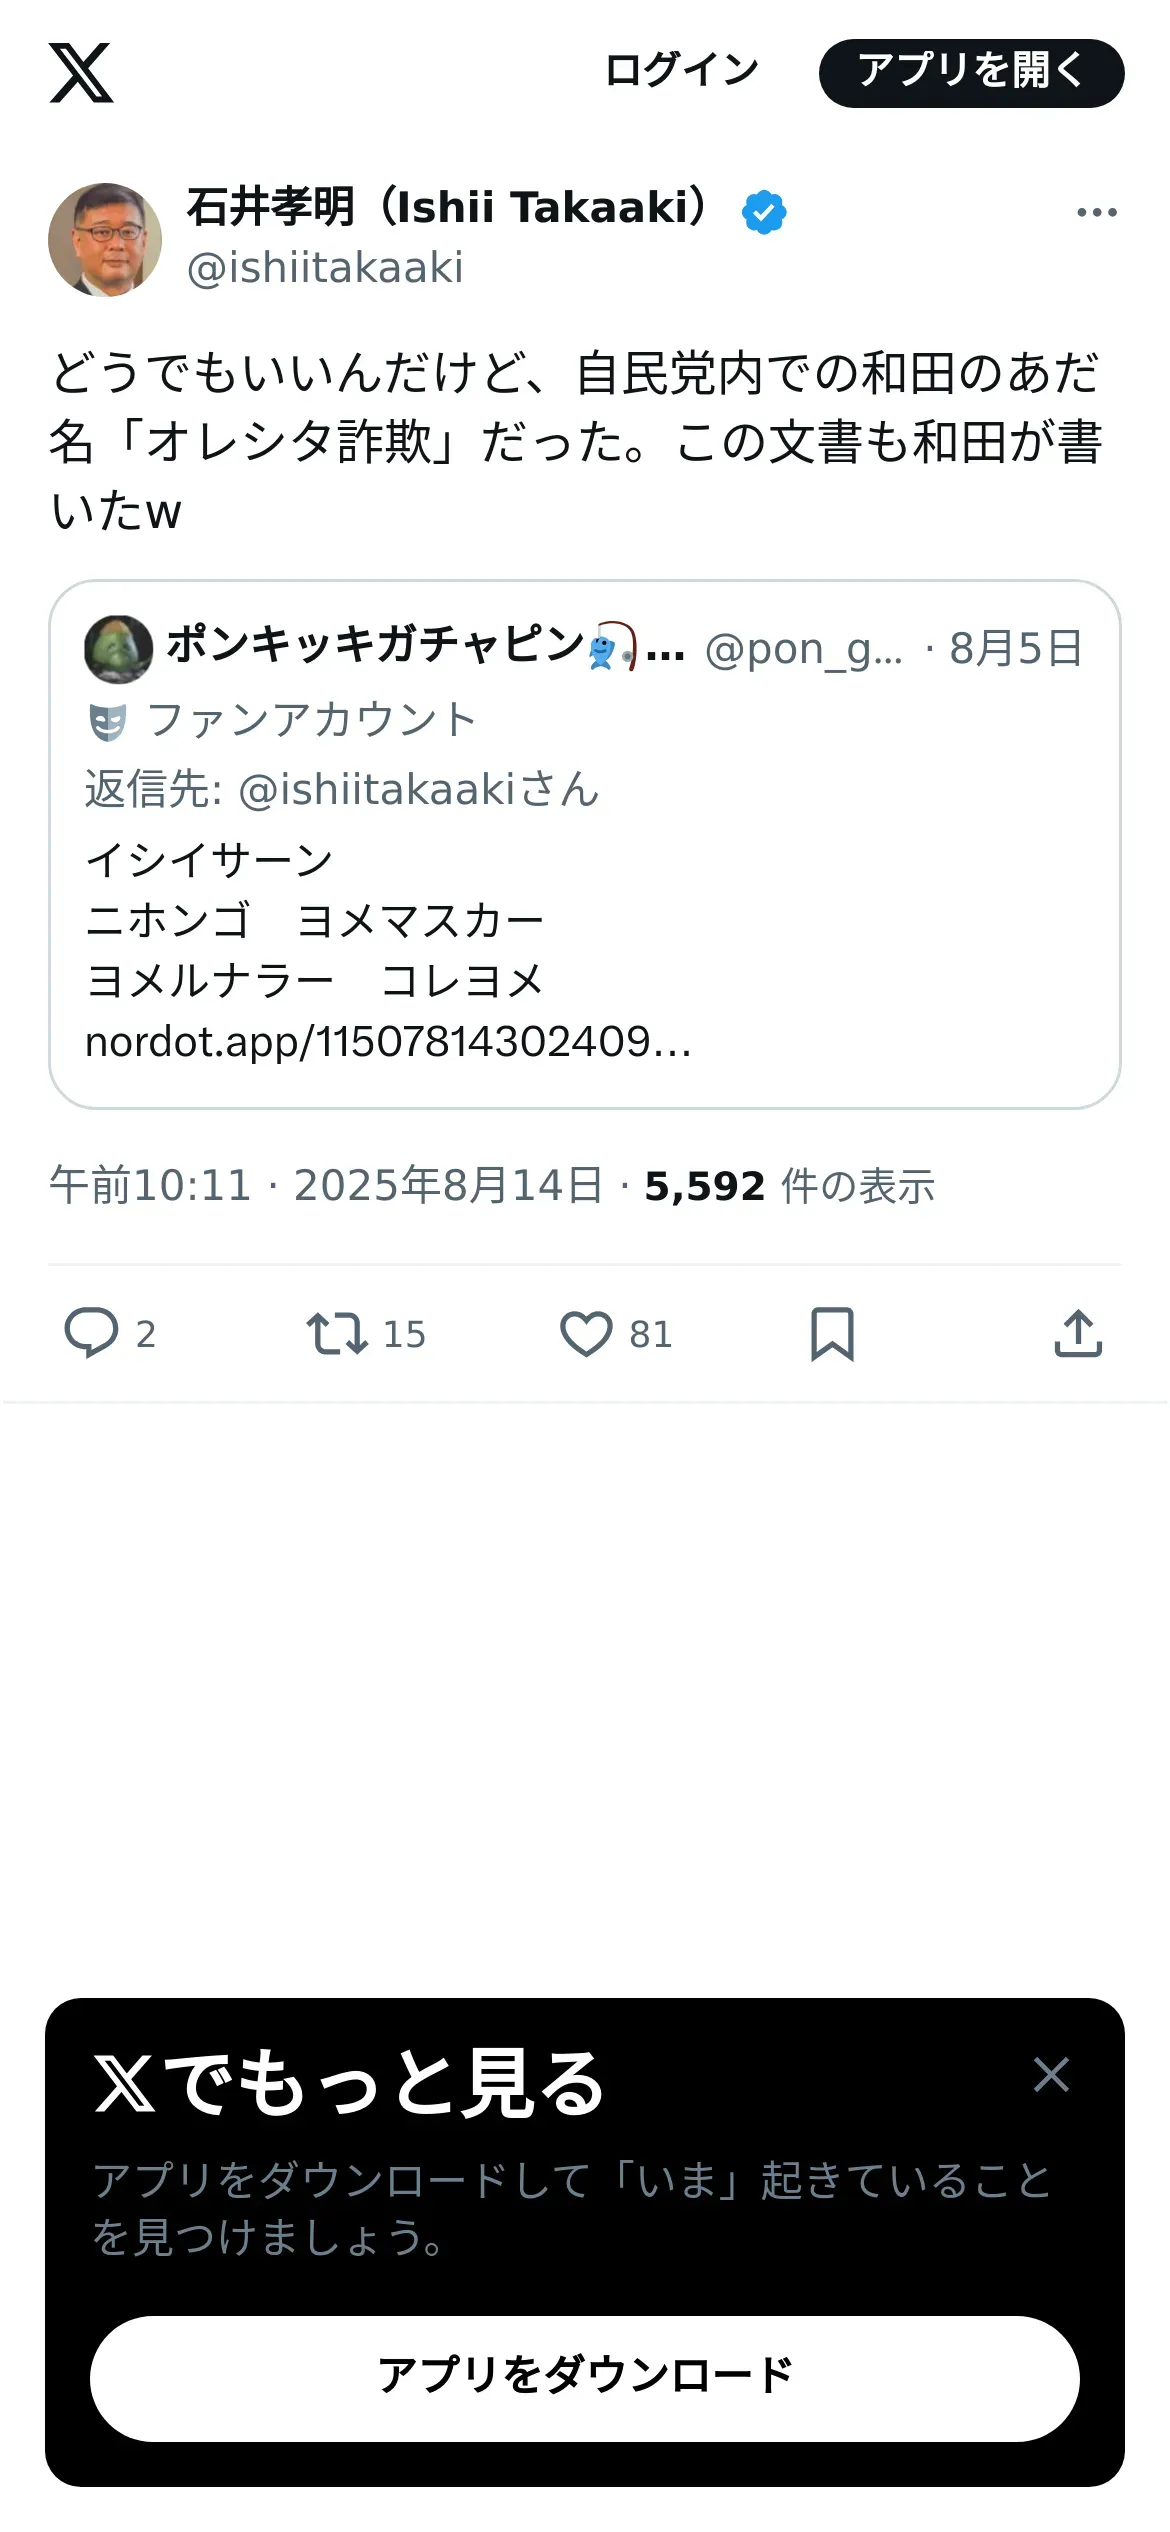This screenshot has width=1170, height=2532.
Task: Click the blue verified badge
Action: (x=764, y=212)
